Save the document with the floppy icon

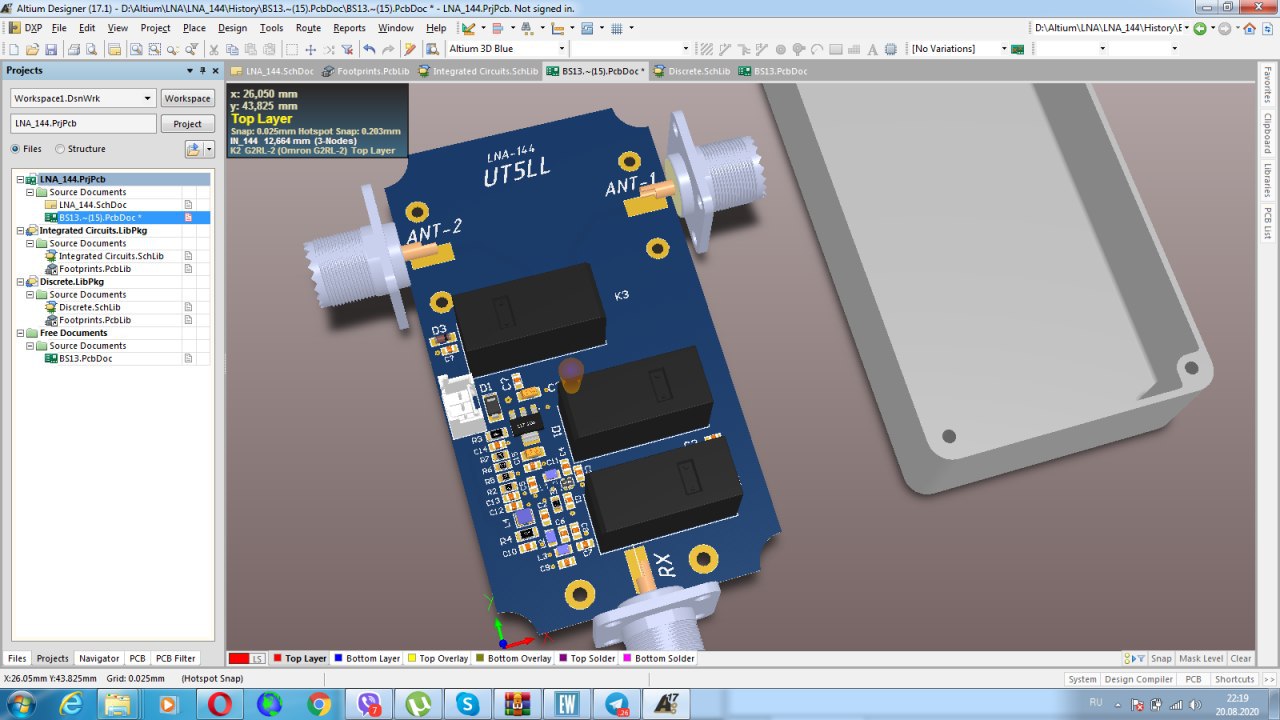point(51,48)
